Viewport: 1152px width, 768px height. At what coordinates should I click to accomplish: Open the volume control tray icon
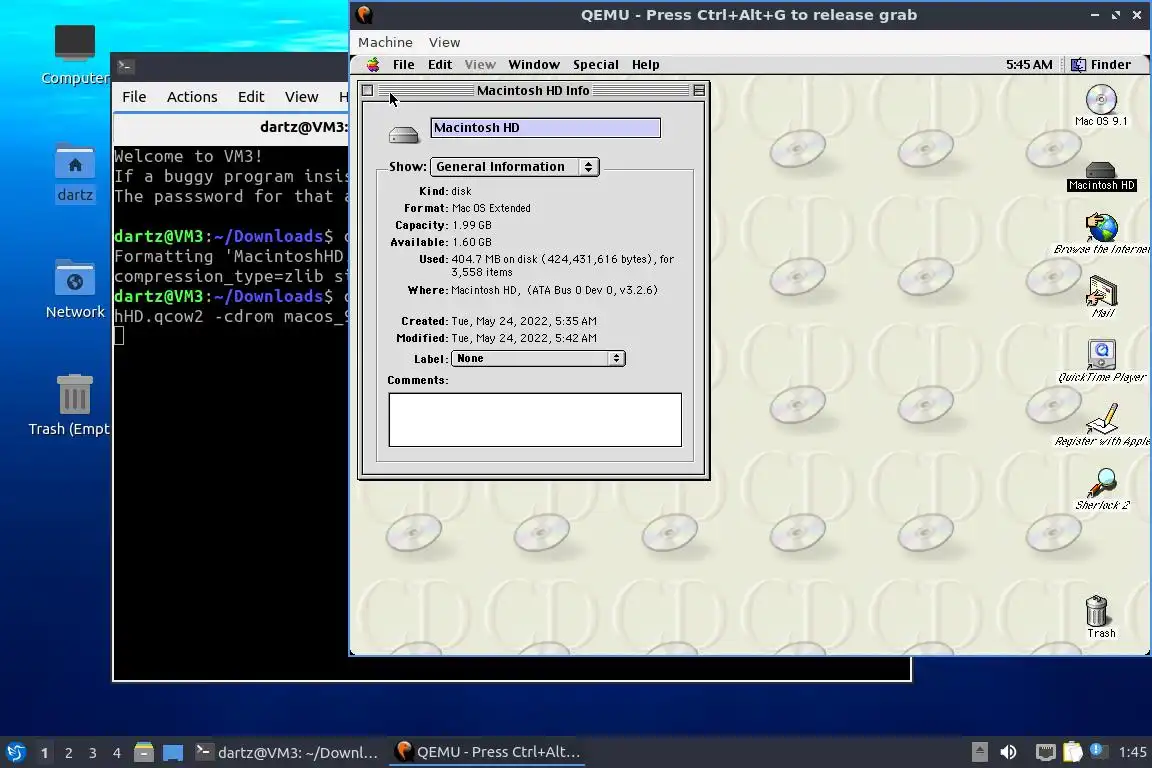click(x=1009, y=752)
